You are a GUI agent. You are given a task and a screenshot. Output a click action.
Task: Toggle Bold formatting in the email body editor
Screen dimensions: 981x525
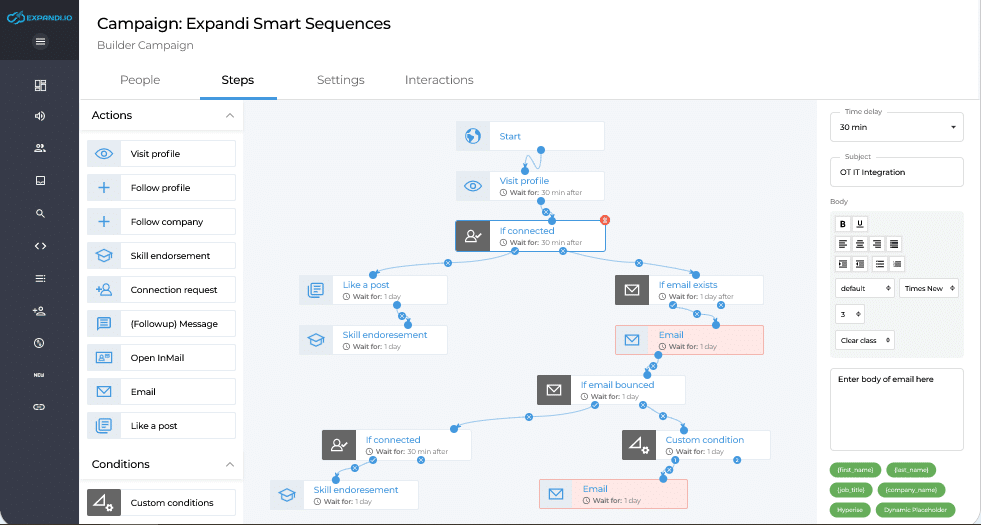843,224
